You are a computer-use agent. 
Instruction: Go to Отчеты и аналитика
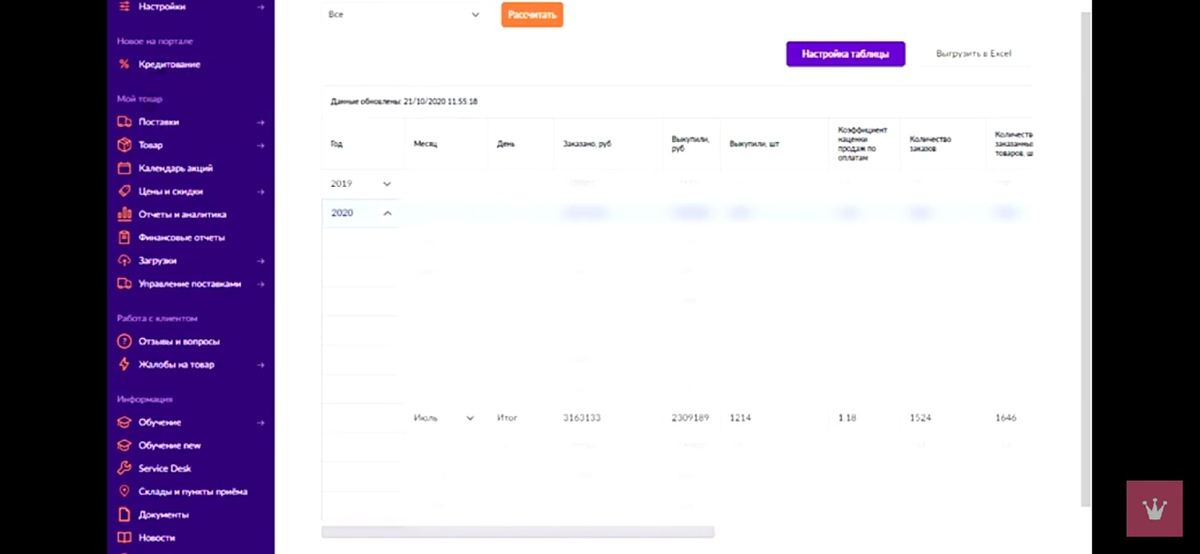click(x=183, y=214)
